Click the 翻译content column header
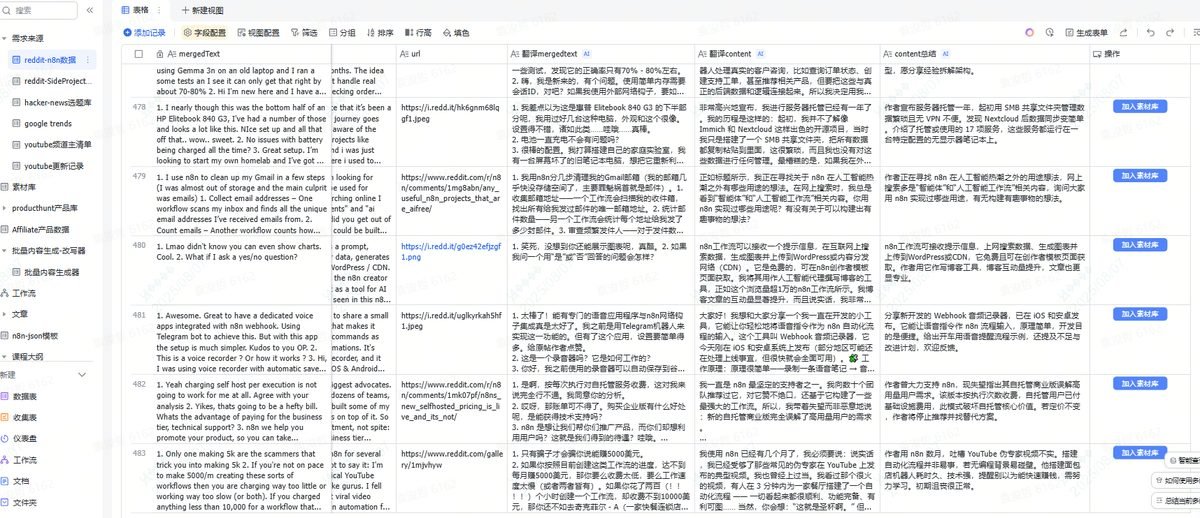The height and width of the screenshot is (518, 1200). (x=788, y=54)
